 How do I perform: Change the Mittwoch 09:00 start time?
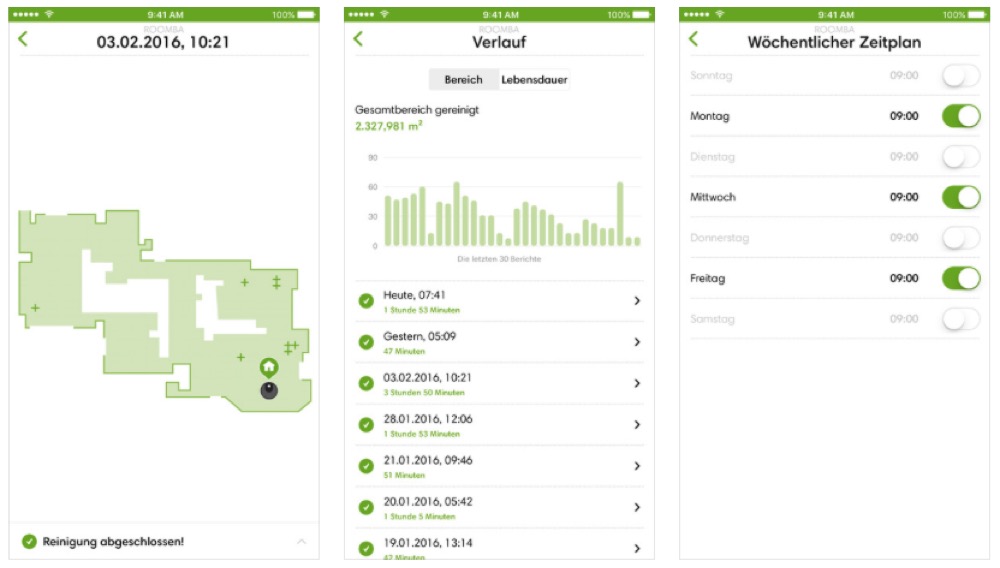click(x=904, y=198)
